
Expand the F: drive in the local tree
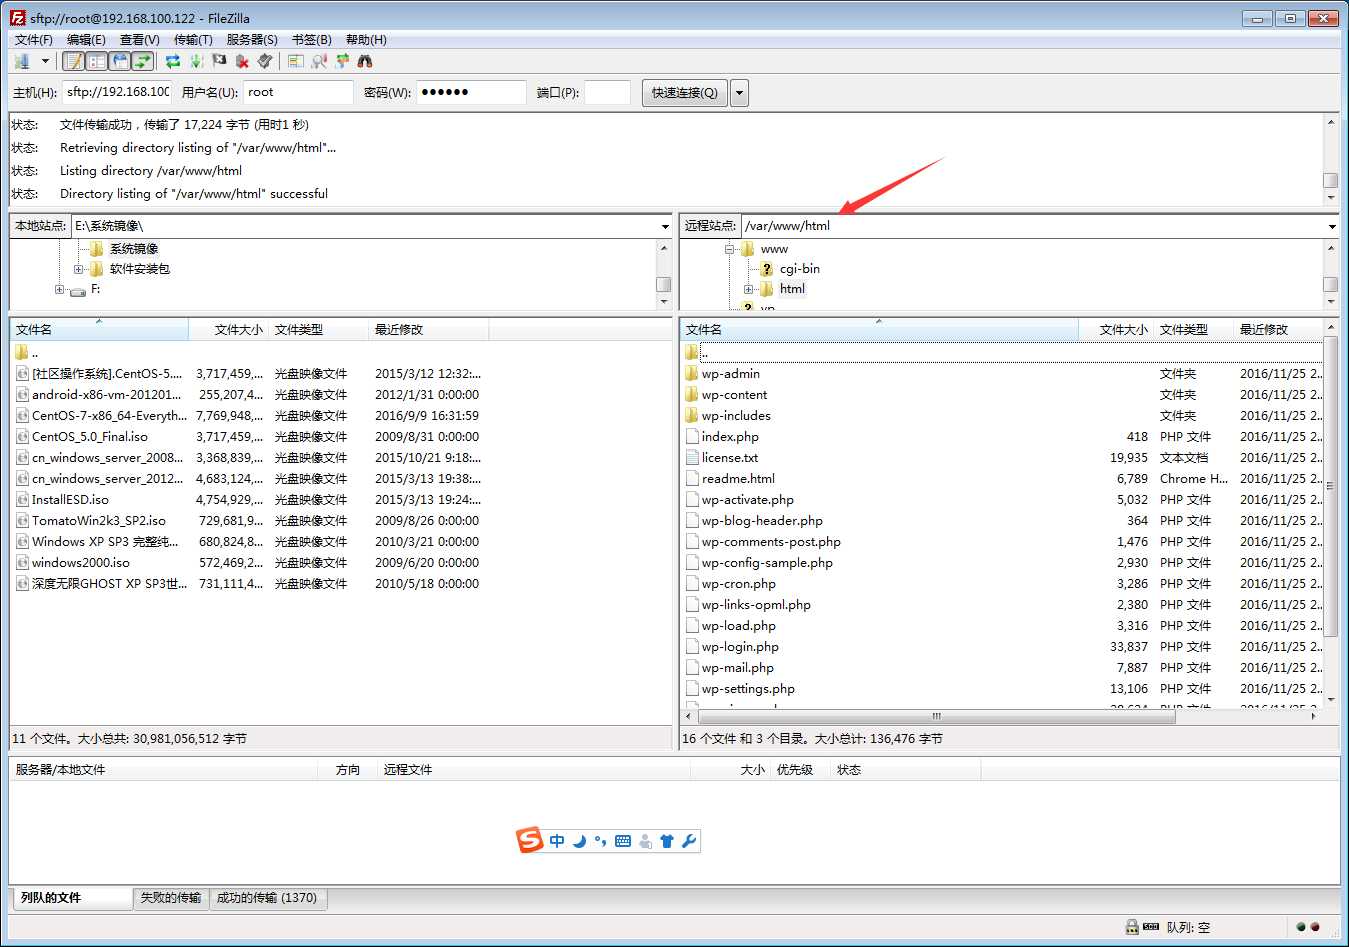tap(59, 289)
